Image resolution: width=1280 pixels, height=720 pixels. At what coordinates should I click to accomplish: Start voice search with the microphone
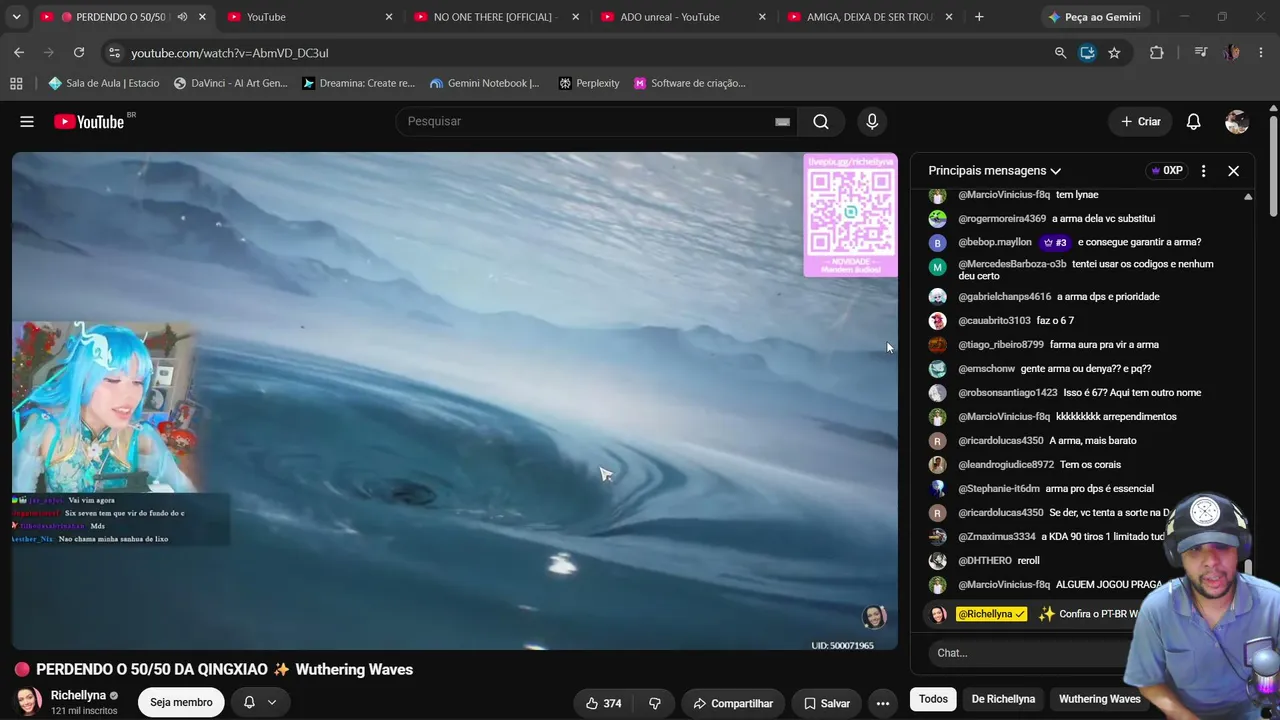coord(872,122)
